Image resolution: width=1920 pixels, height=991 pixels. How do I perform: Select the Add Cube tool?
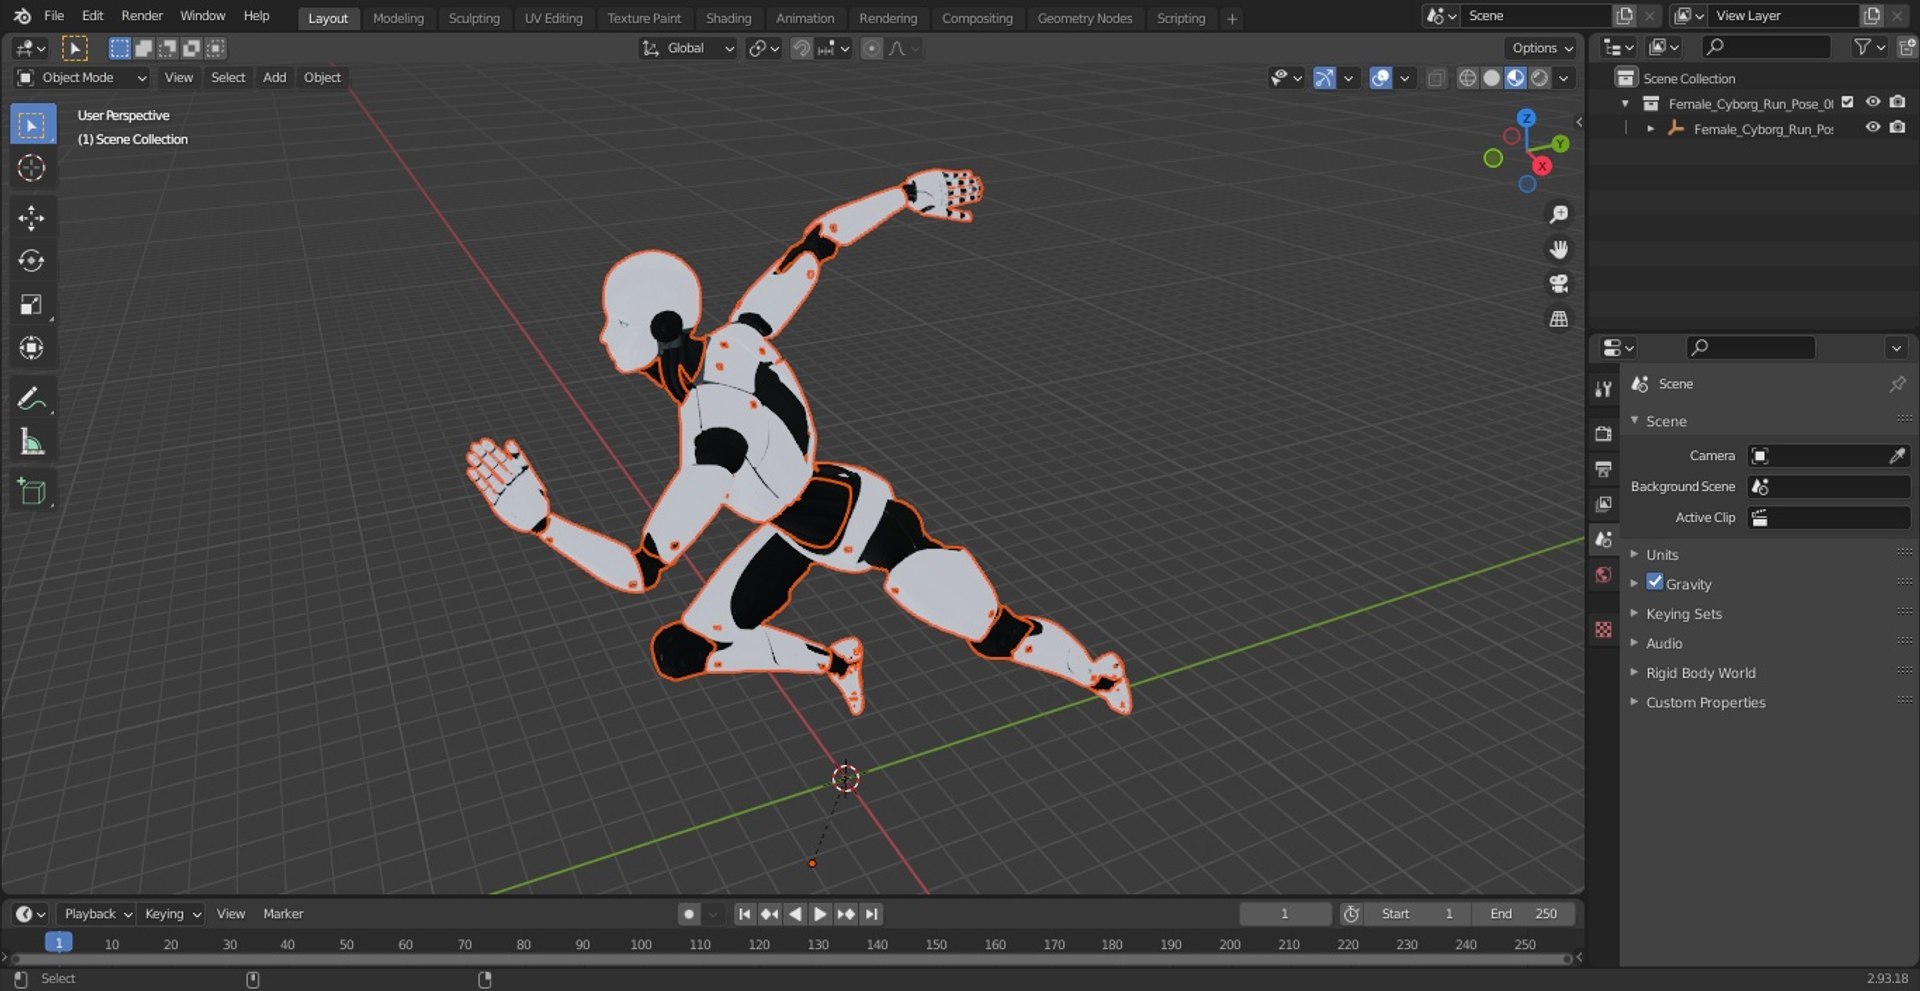[32, 491]
